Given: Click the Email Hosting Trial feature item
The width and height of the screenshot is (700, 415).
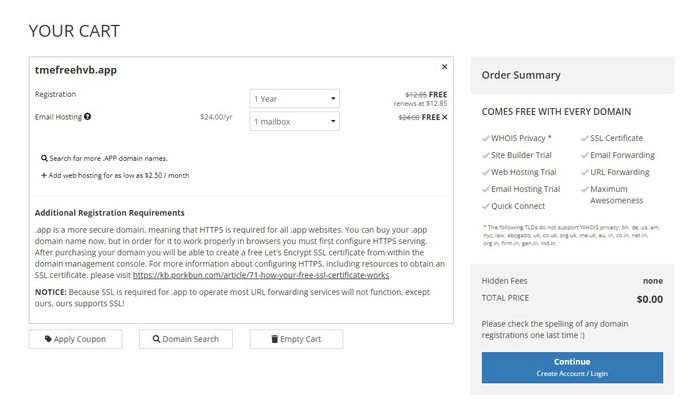Looking at the screenshot, I should point(525,189).
